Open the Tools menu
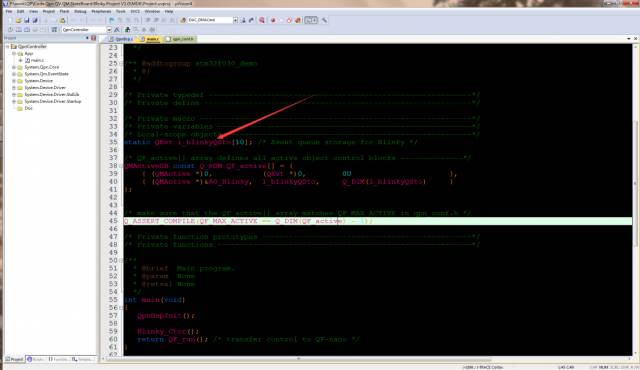Viewport: 640px width, 370px height. [121, 11]
